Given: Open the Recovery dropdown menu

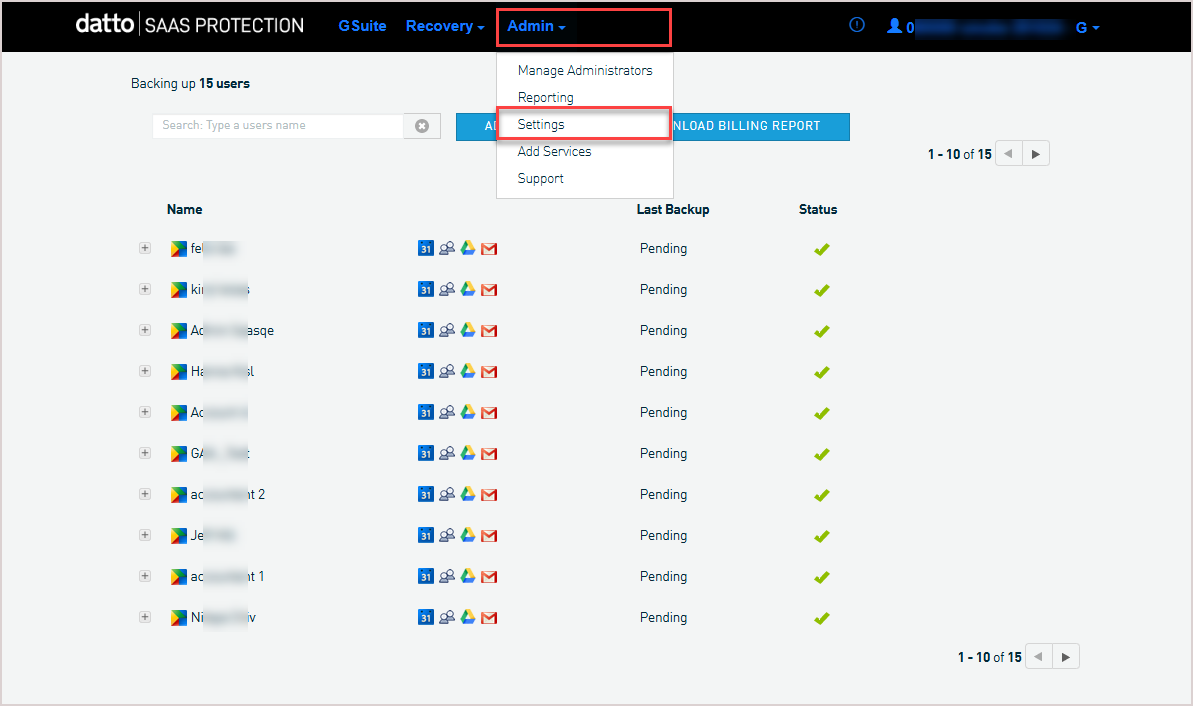Looking at the screenshot, I should pyautogui.click(x=445, y=26).
